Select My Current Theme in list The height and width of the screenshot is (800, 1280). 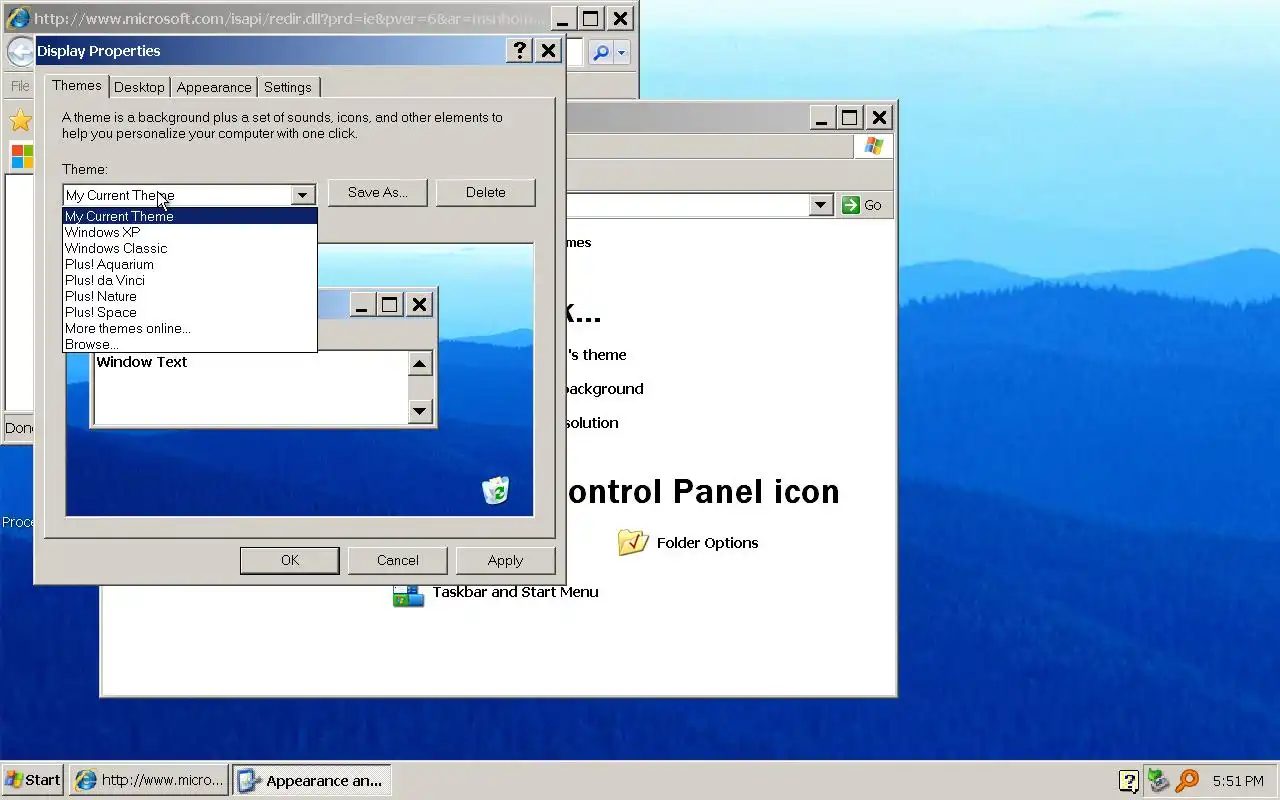coord(190,216)
